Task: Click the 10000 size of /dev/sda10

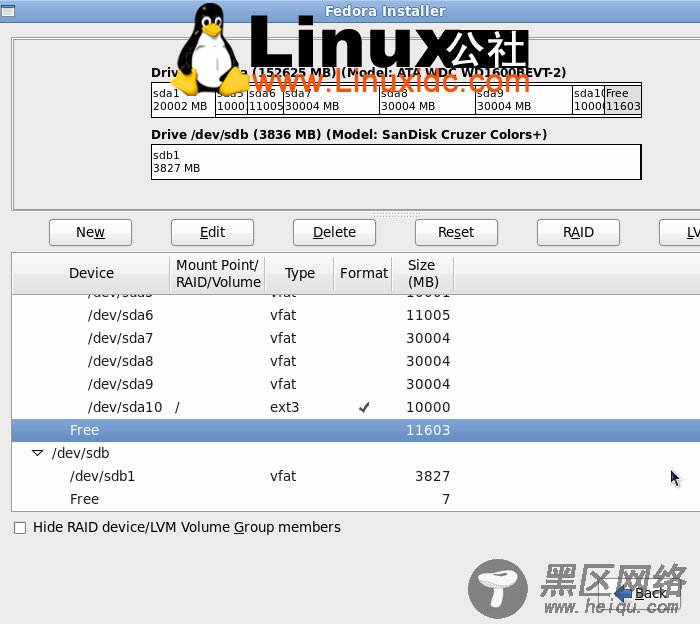Action: pos(428,407)
